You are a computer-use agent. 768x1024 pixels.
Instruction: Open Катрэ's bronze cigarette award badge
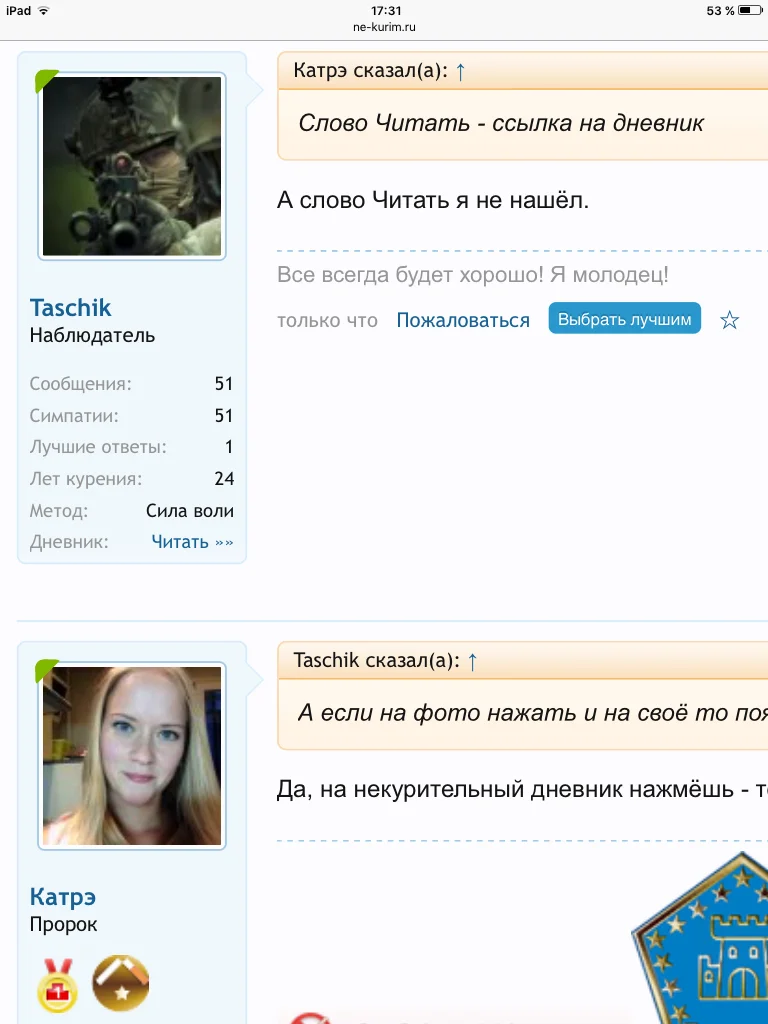(x=120, y=983)
